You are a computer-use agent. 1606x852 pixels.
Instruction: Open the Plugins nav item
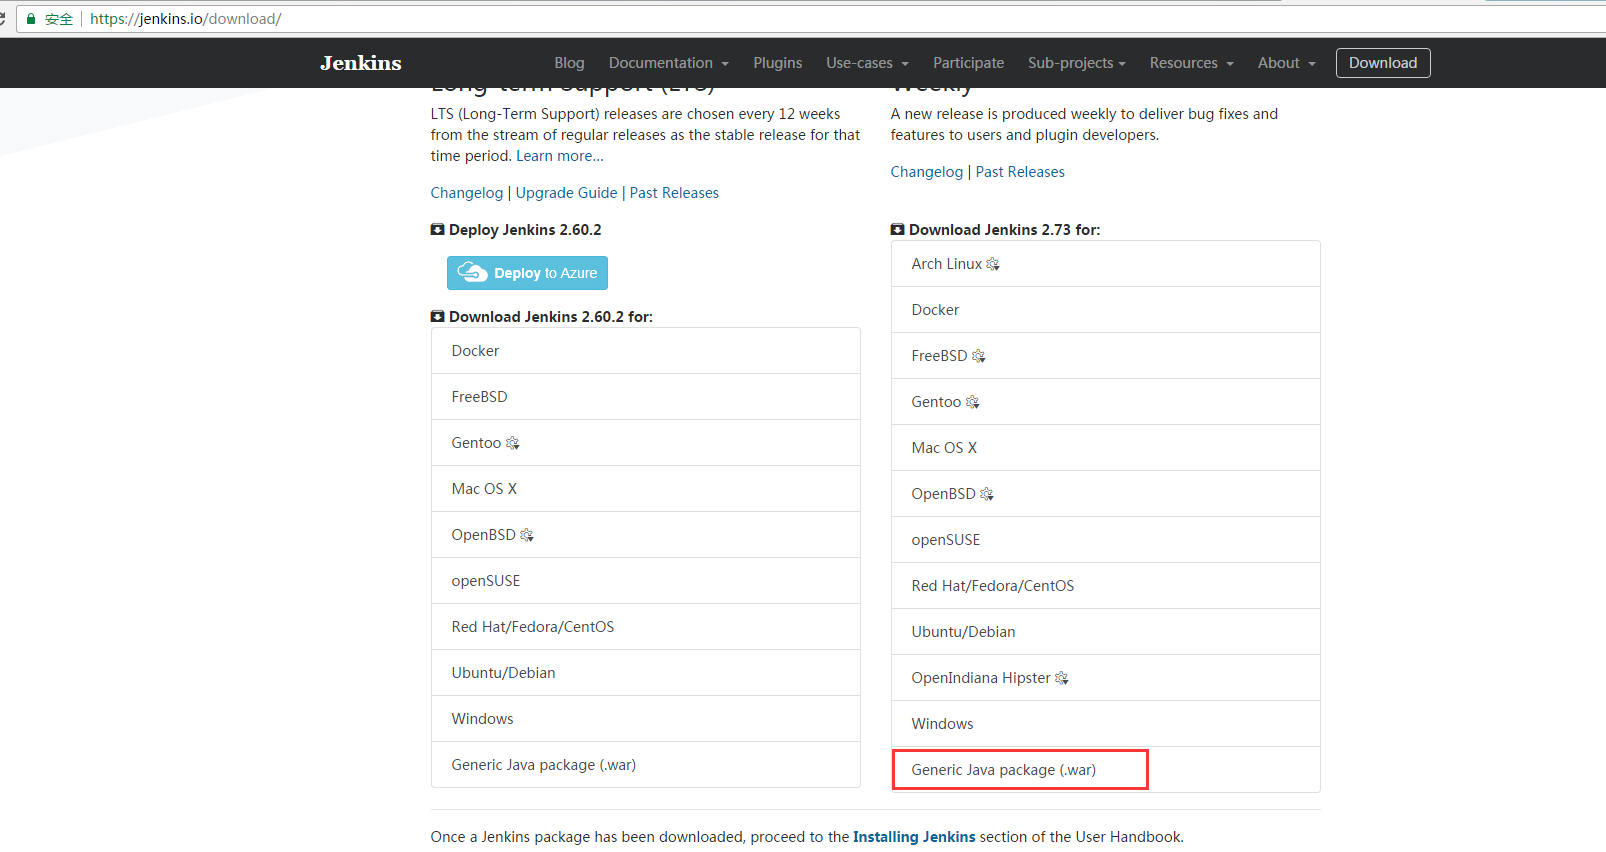coord(778,63)
